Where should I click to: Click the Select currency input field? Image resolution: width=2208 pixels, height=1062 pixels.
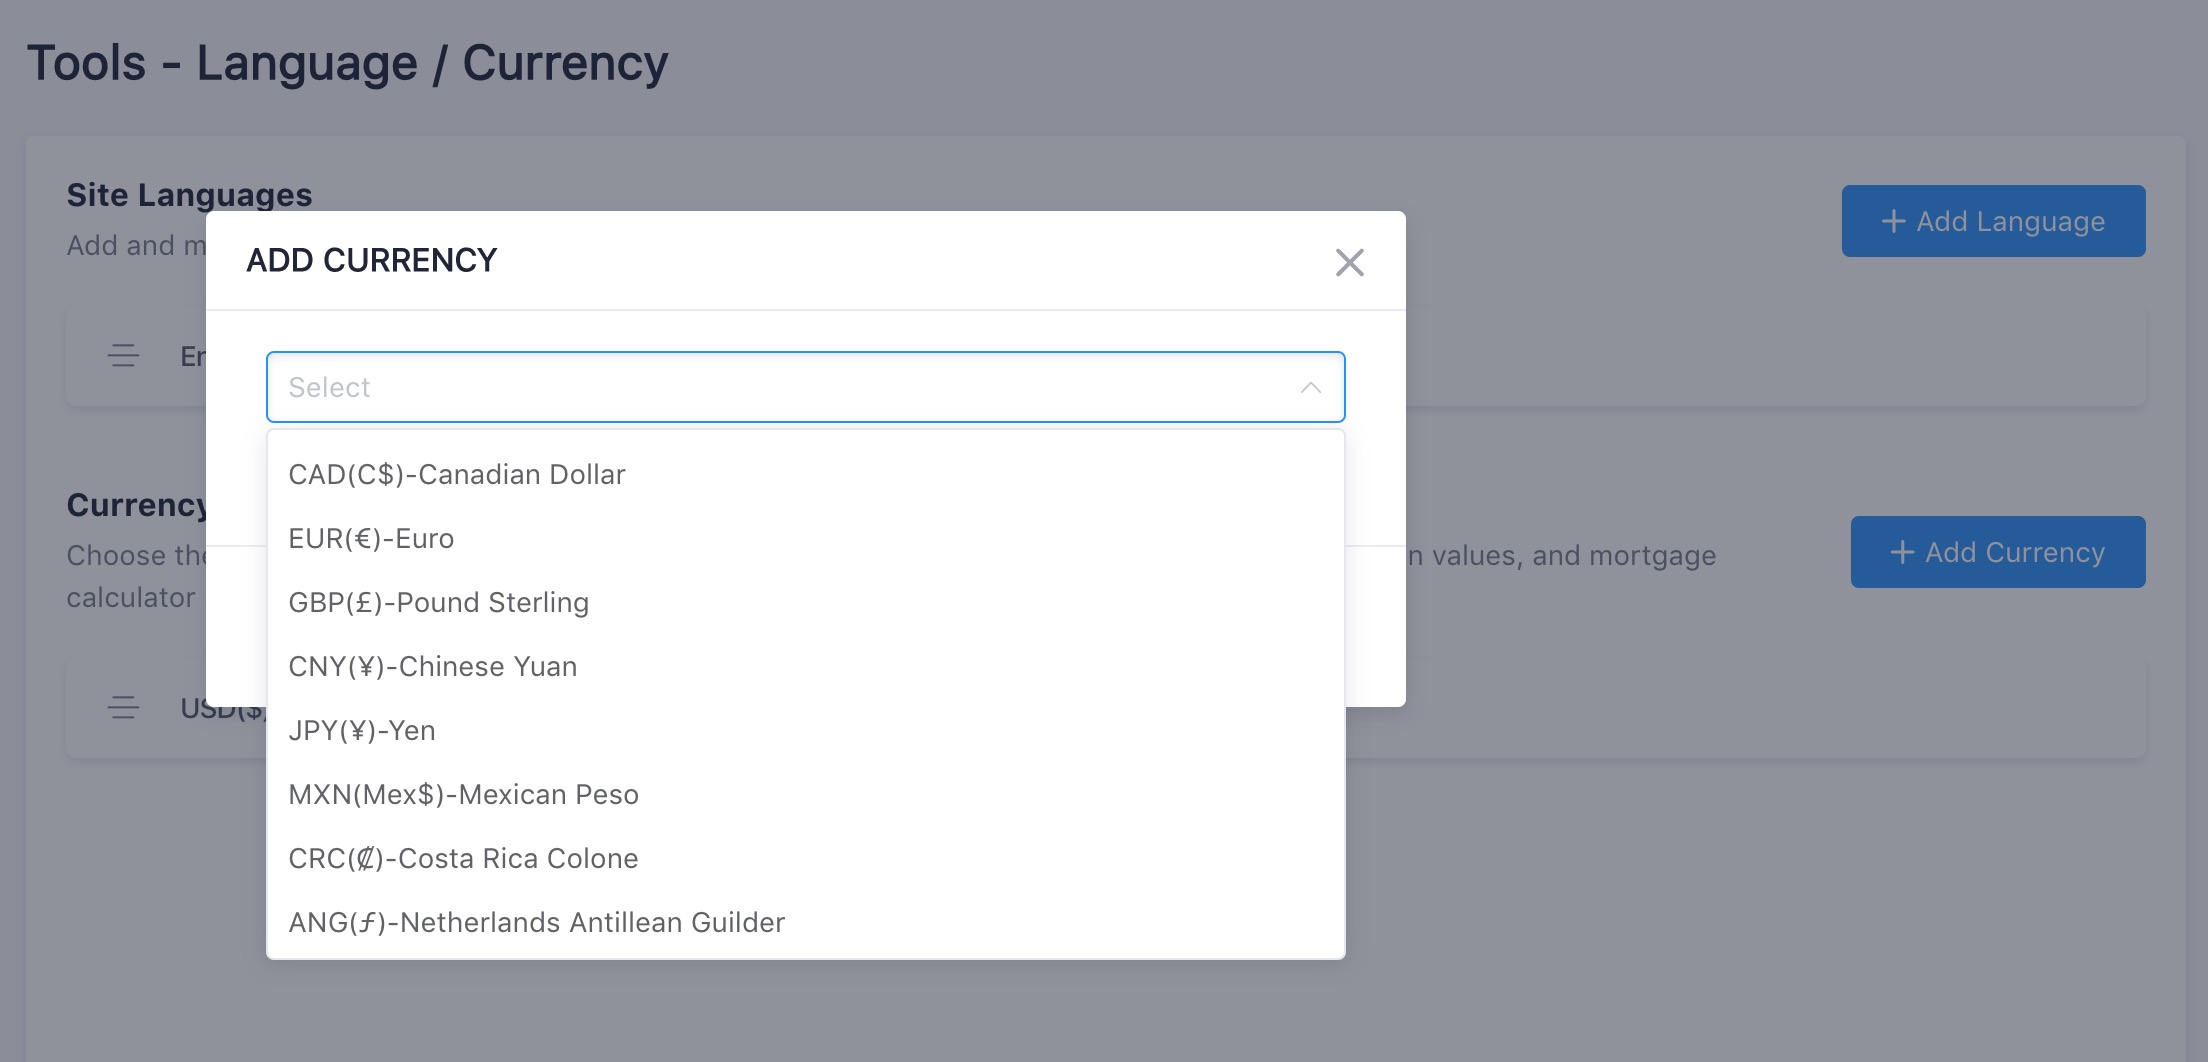point(805,387)
